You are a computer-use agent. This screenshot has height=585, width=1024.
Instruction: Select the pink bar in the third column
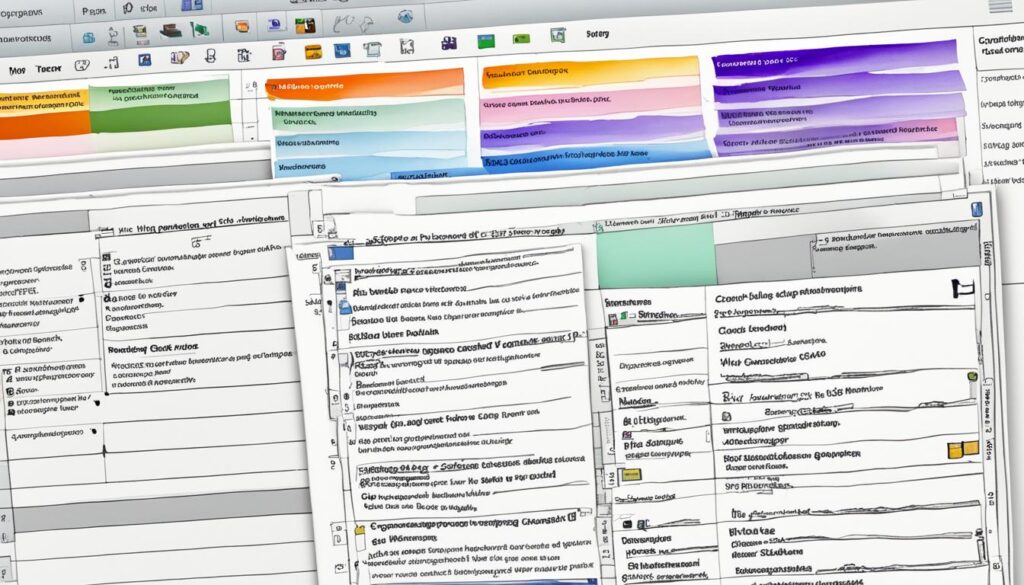pyautogui.click(x=591, y=103)
